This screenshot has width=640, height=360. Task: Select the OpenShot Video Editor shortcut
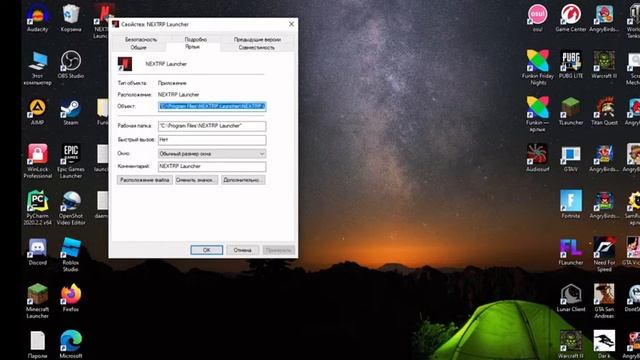pos(71,207)
